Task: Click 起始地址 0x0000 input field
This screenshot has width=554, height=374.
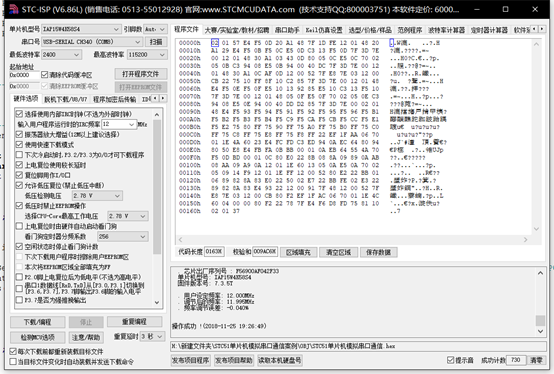Action: pyautogui.click(x=24, y=75)
